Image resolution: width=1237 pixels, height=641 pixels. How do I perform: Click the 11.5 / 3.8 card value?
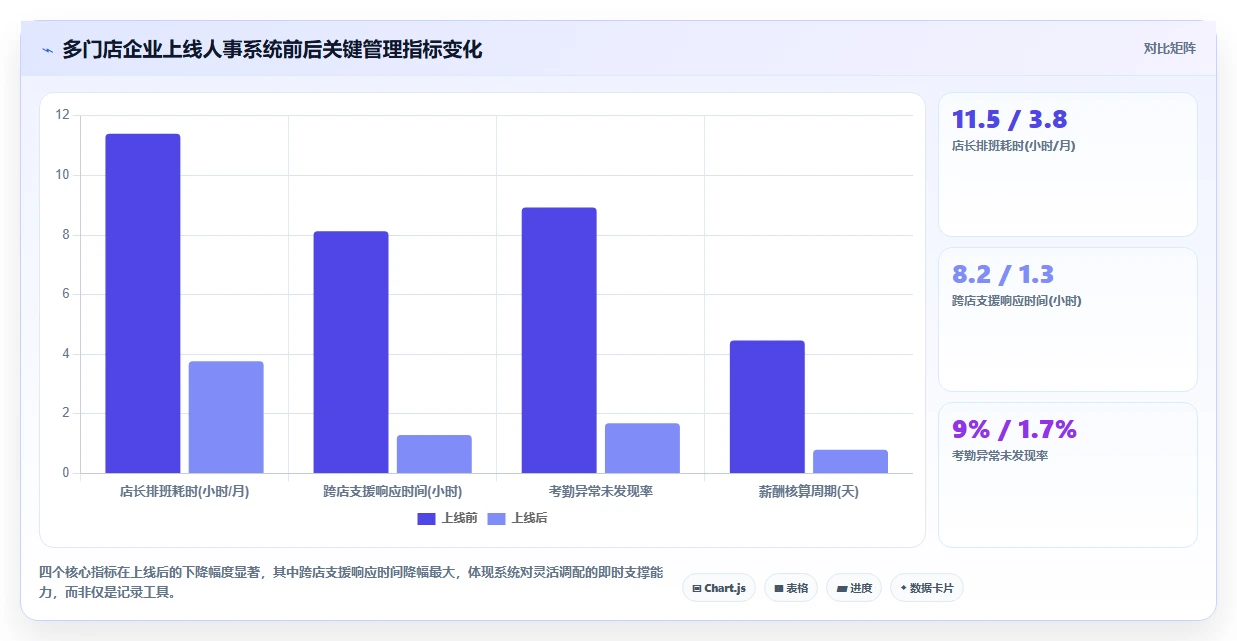1009,120
